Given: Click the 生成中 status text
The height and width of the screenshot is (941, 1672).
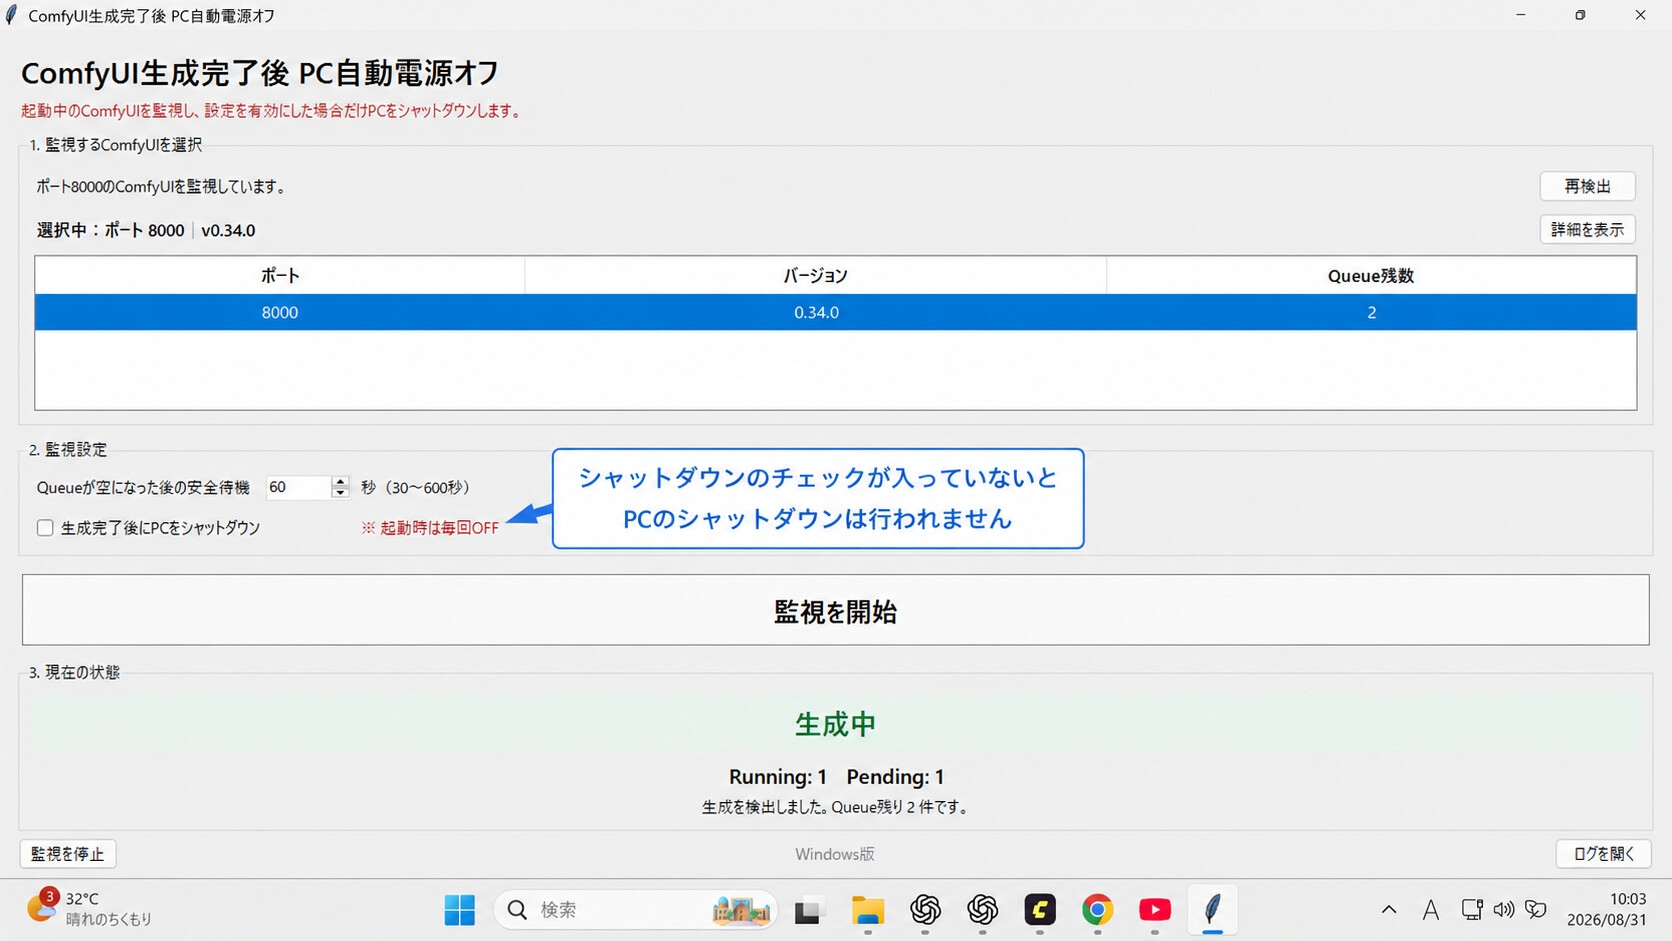Looking at the screenshot, I should [x=835, y=724].
